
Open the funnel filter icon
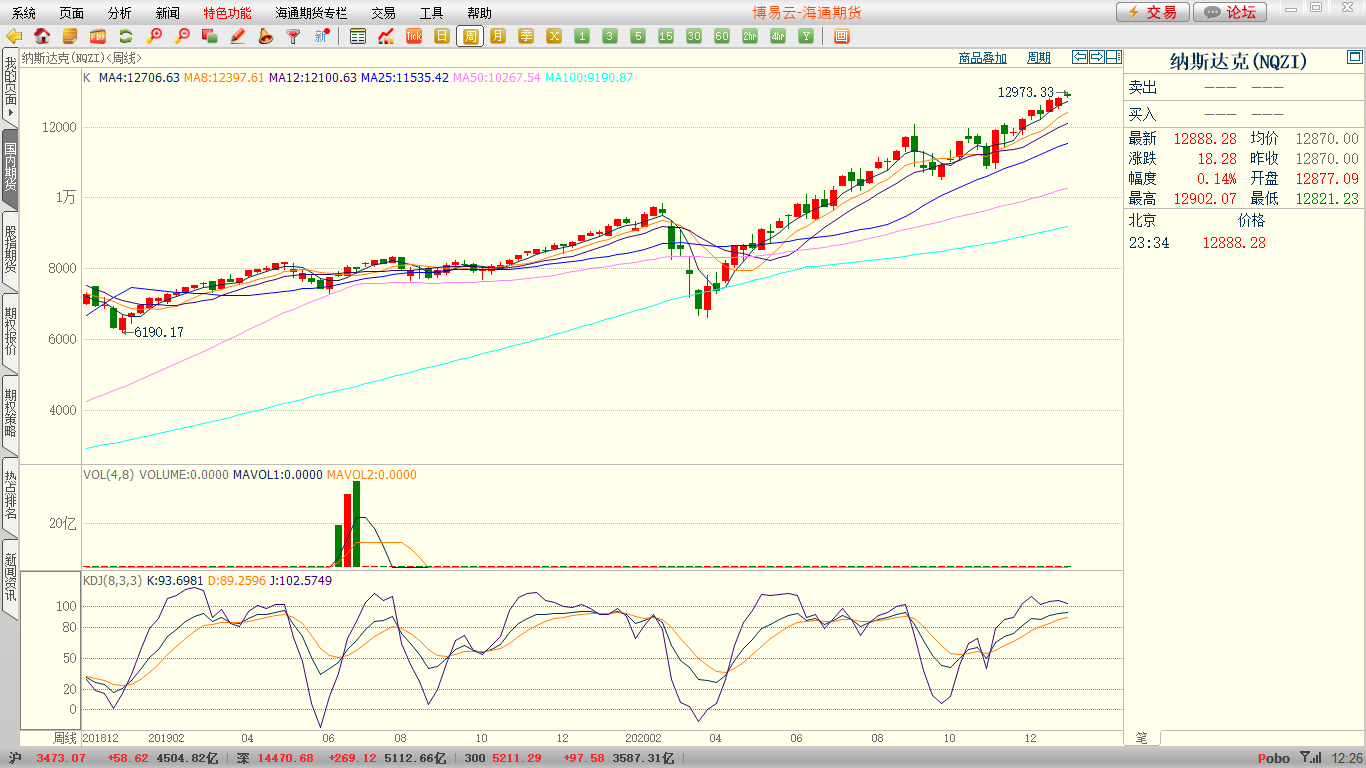coord(293,36)
